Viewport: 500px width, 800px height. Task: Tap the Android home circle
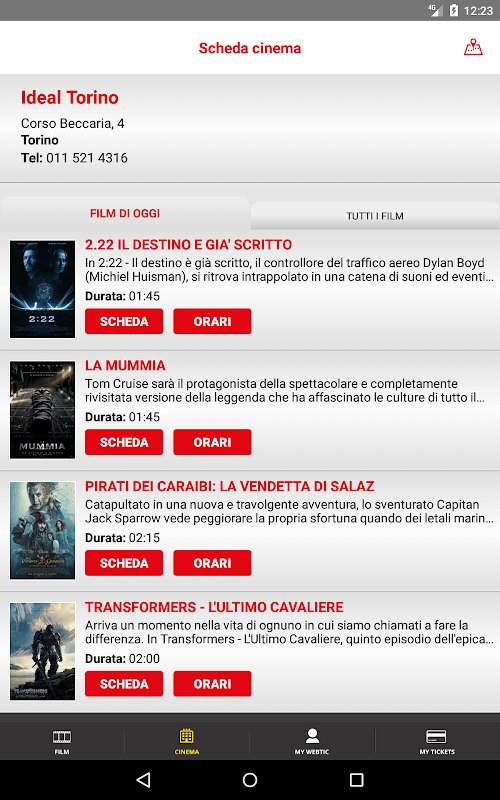pos(250,779)
